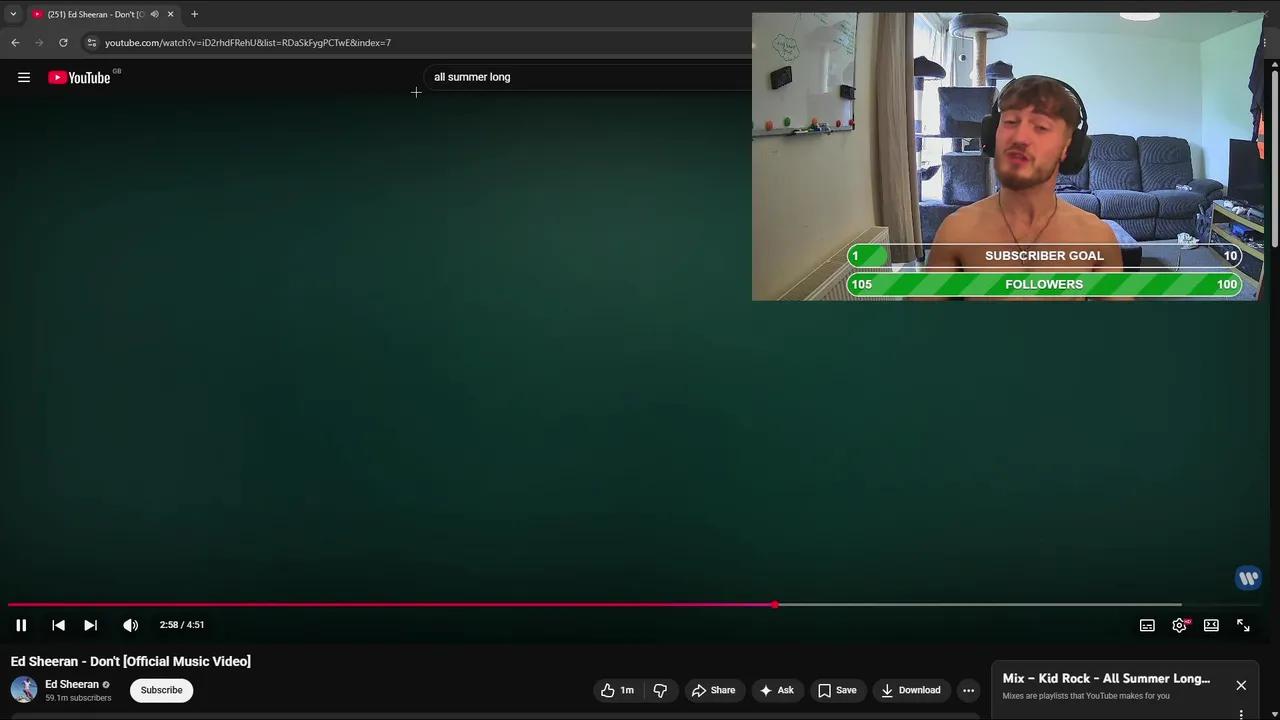
Task: Close the Ed Sheeran - Don't tab
Action: click(x=170, y=14)
